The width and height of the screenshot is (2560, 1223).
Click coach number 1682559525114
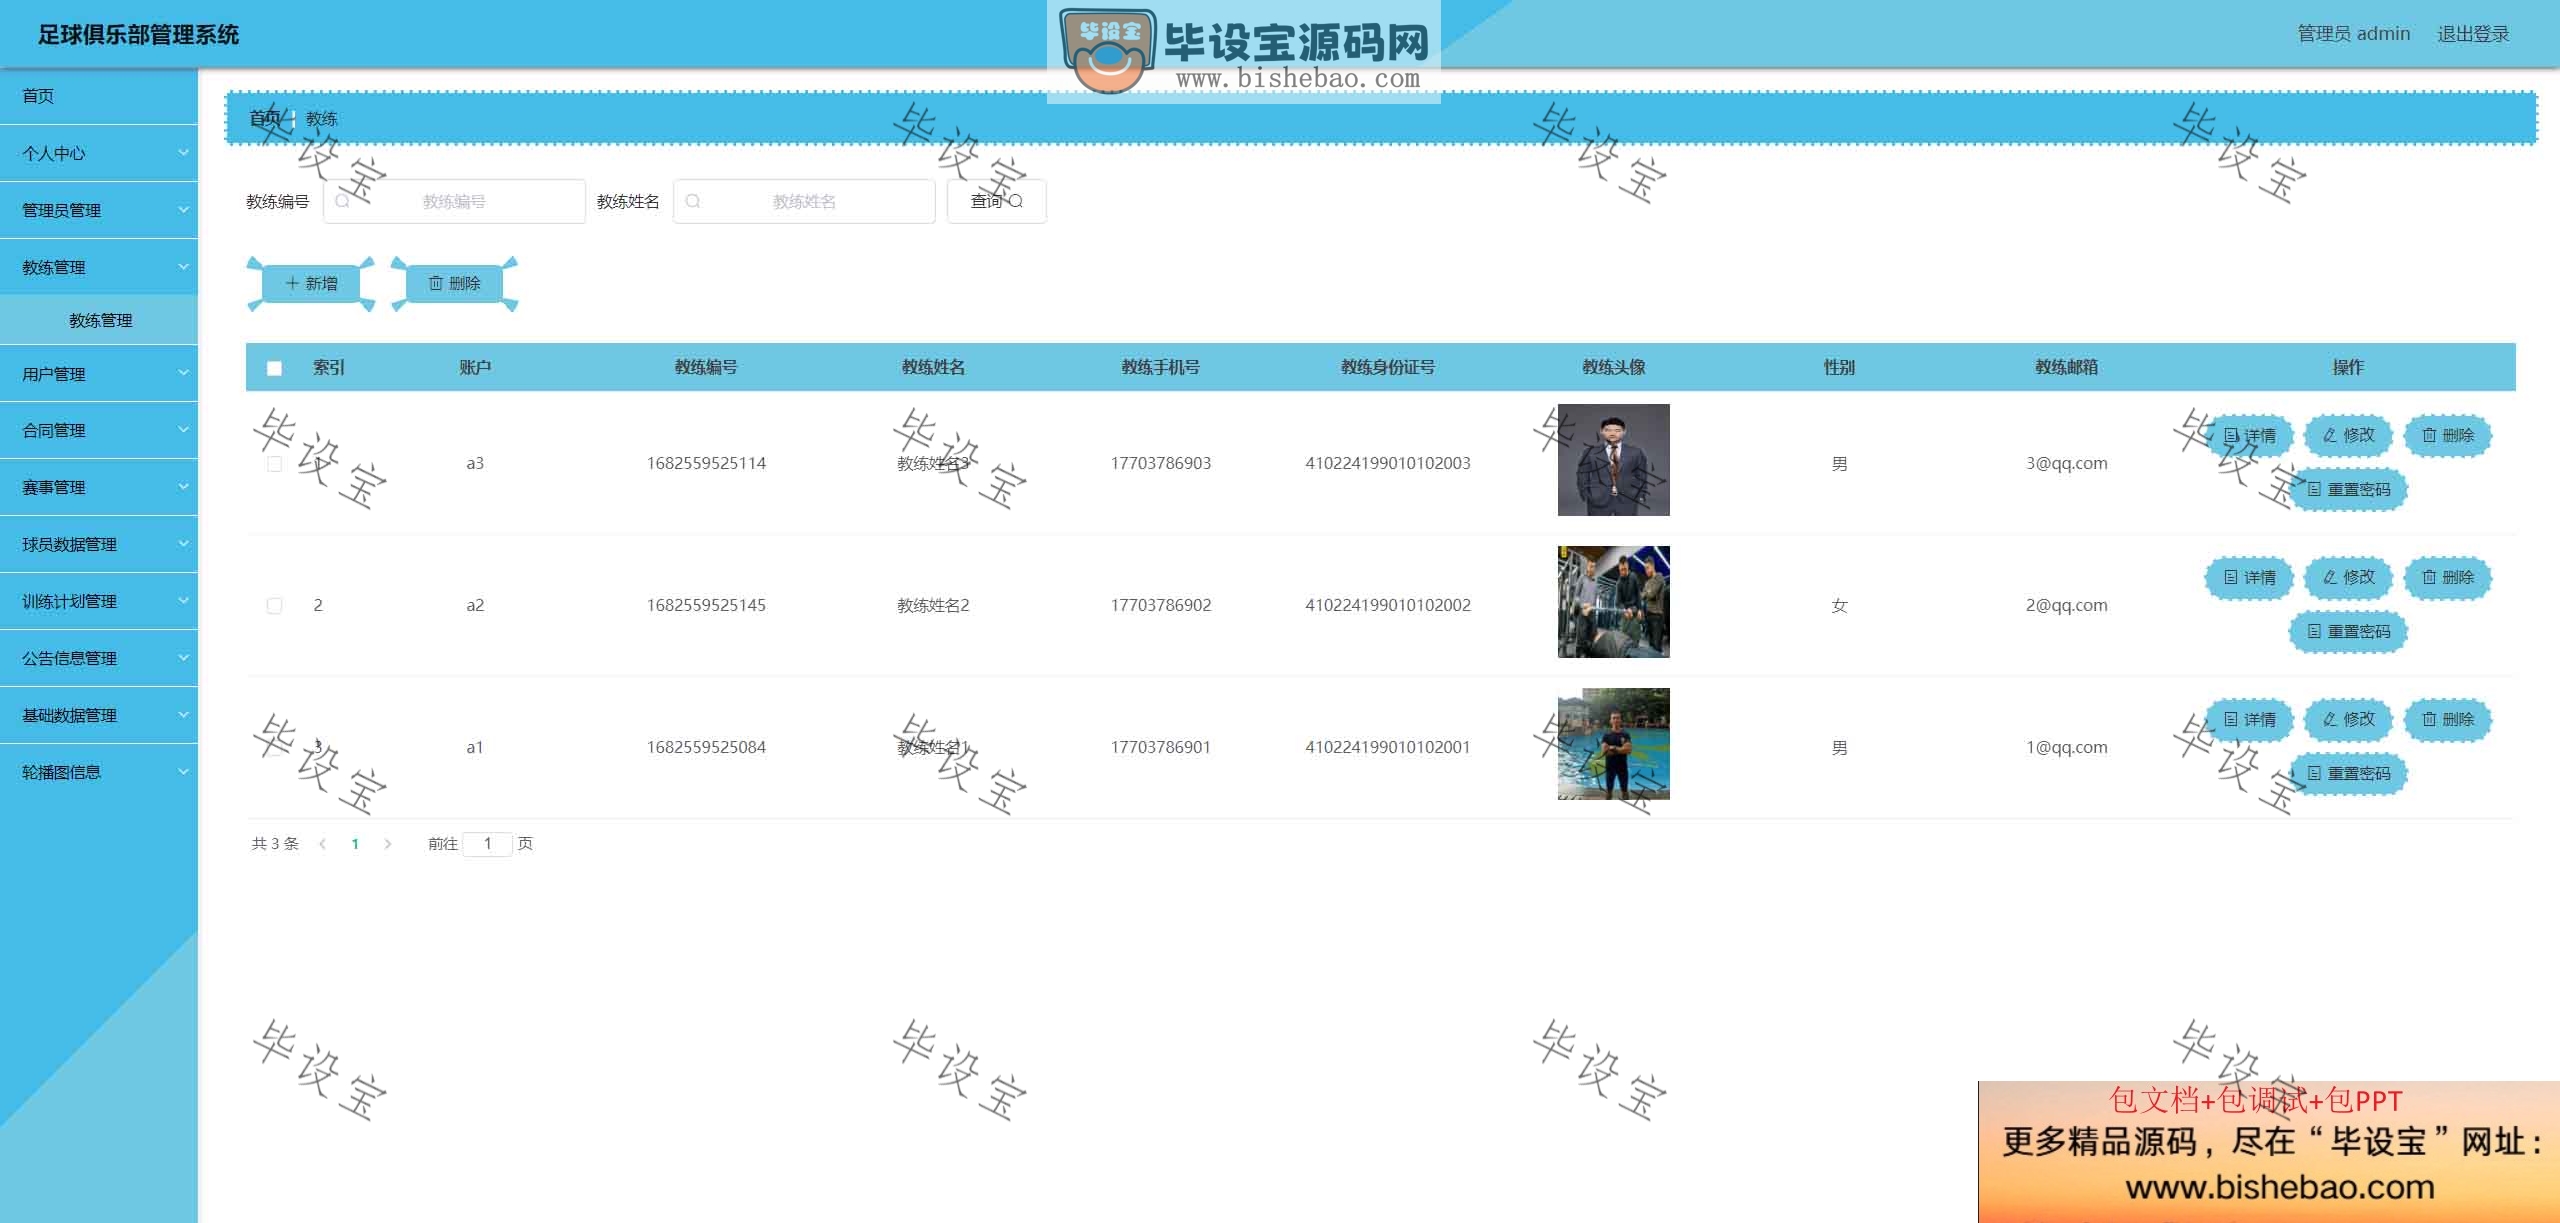pyautogui.click(x=706, y=463)
